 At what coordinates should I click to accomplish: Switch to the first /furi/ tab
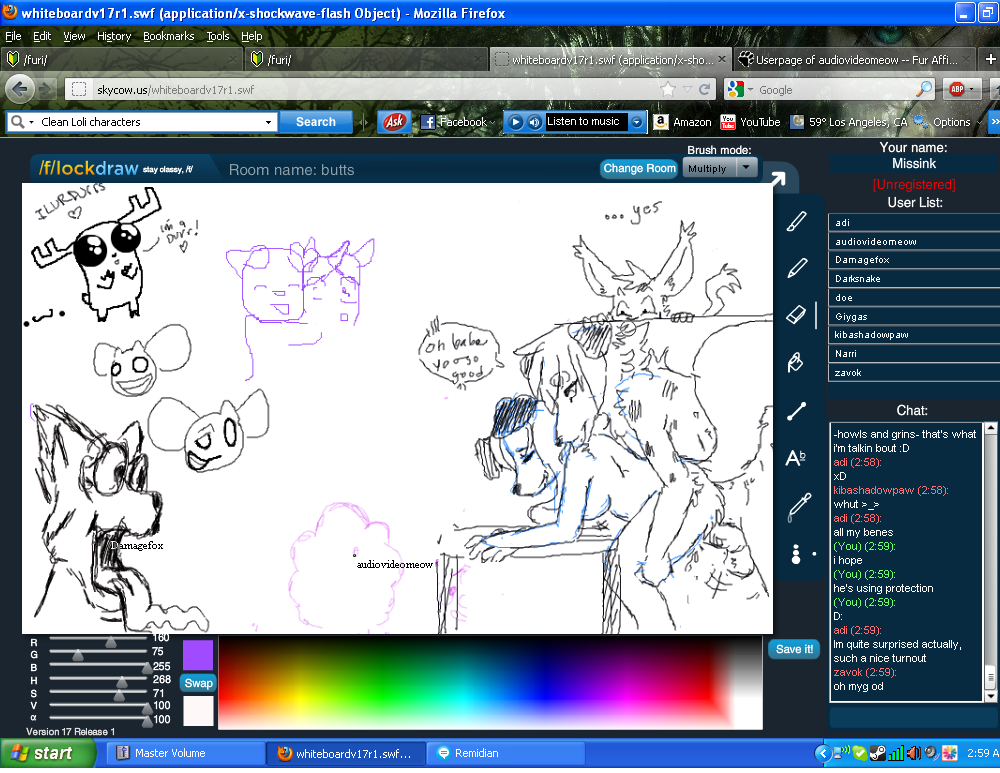122,59
